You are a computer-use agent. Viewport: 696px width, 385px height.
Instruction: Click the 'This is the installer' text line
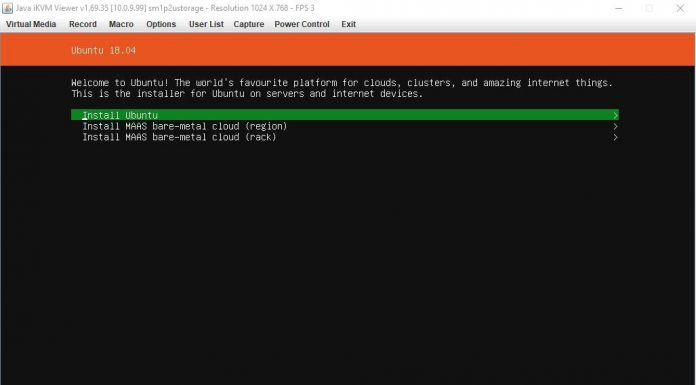247,94
